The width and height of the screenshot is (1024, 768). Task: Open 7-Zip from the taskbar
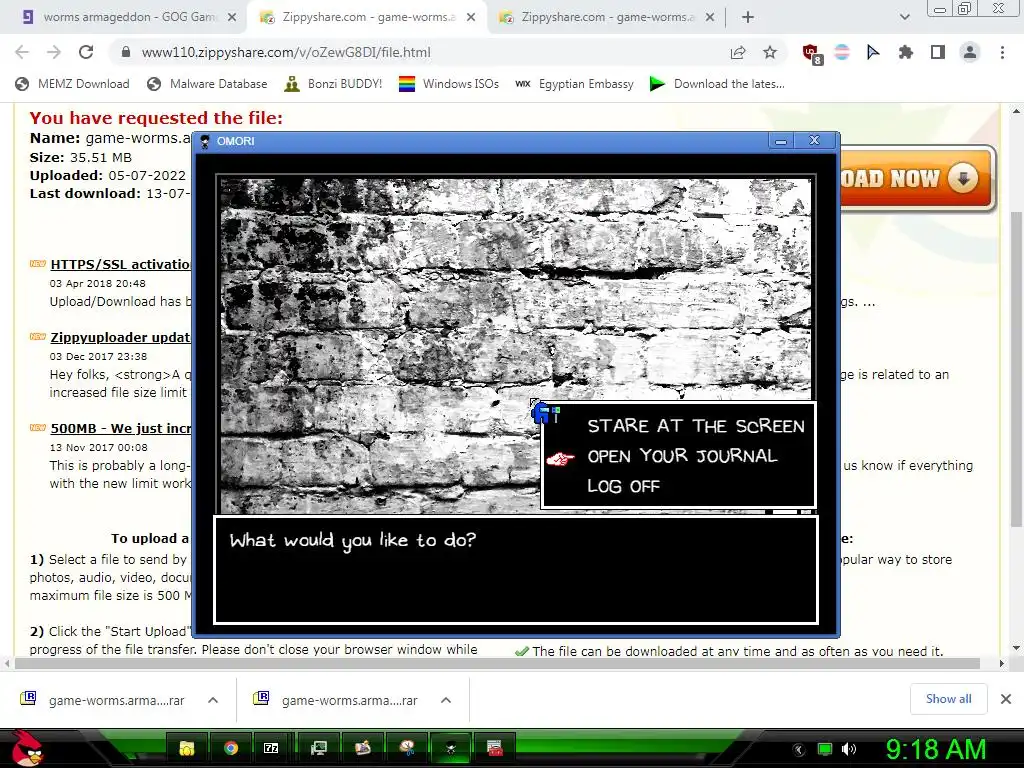(271, 748)
